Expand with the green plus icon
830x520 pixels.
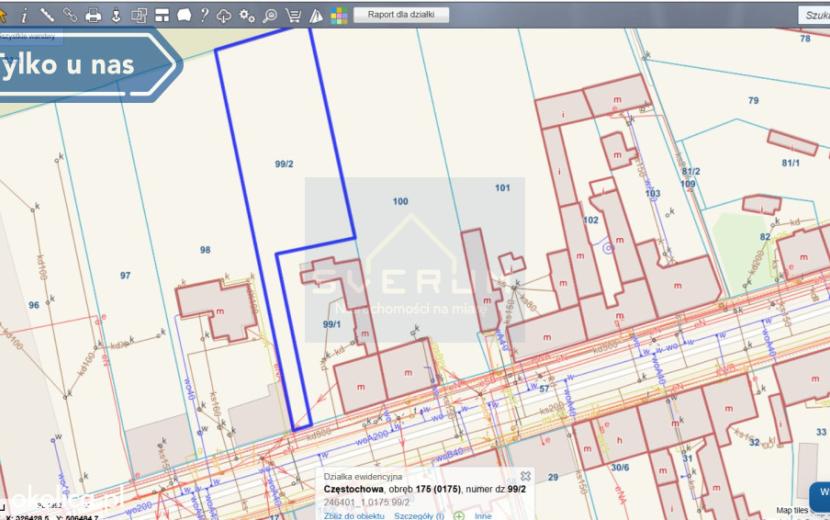coord(459,516)
